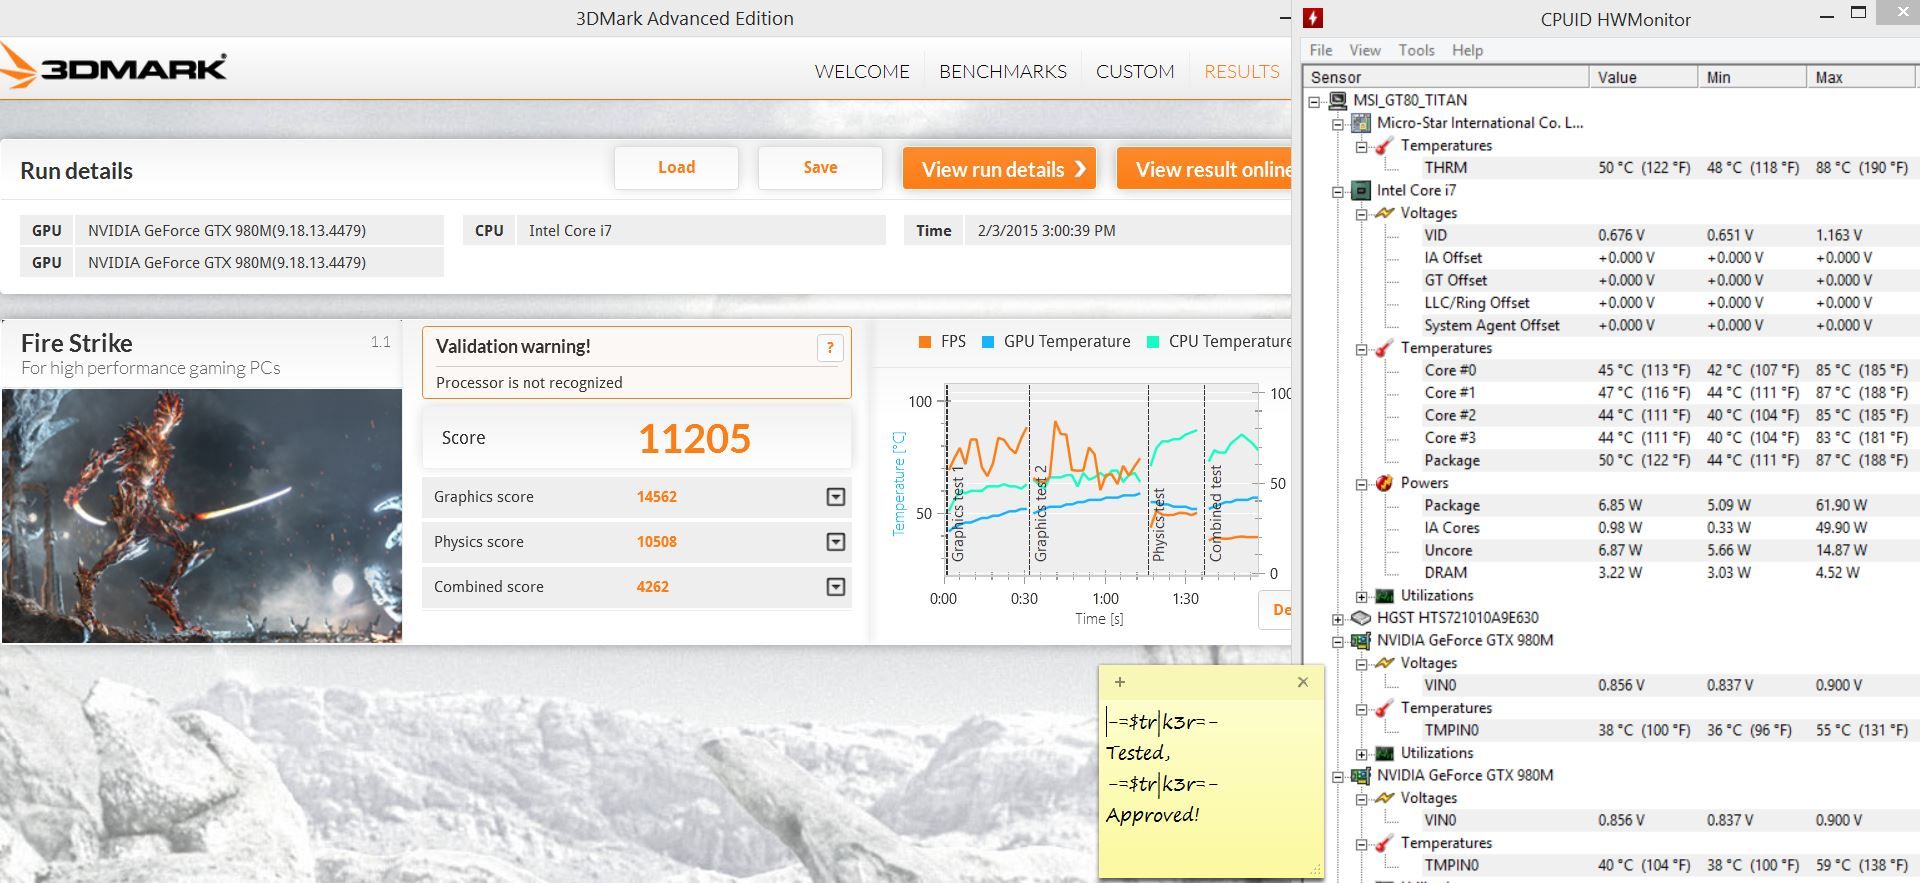Click the 3DMark logo
Screen dimensions: 1920x883
pos(114,67)
